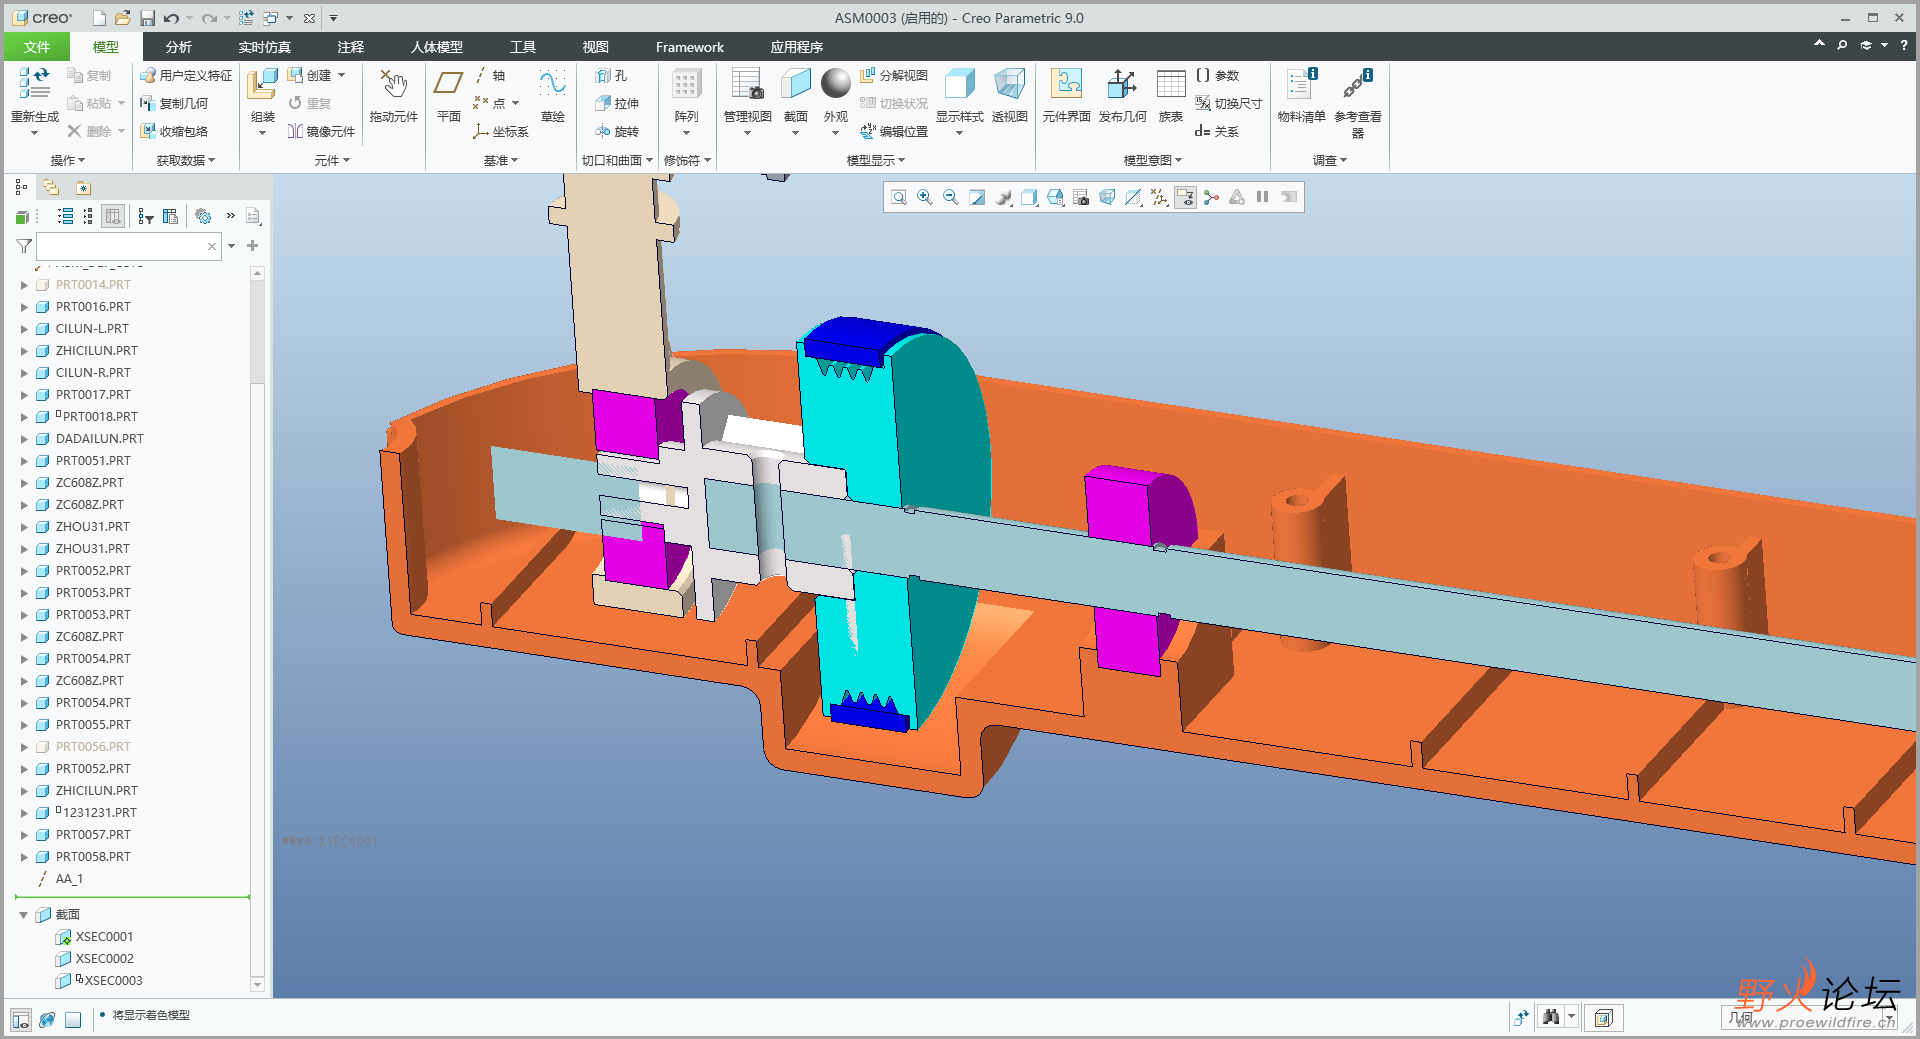
Task: Click the 复制几何 button
Action: coord(174,104)
